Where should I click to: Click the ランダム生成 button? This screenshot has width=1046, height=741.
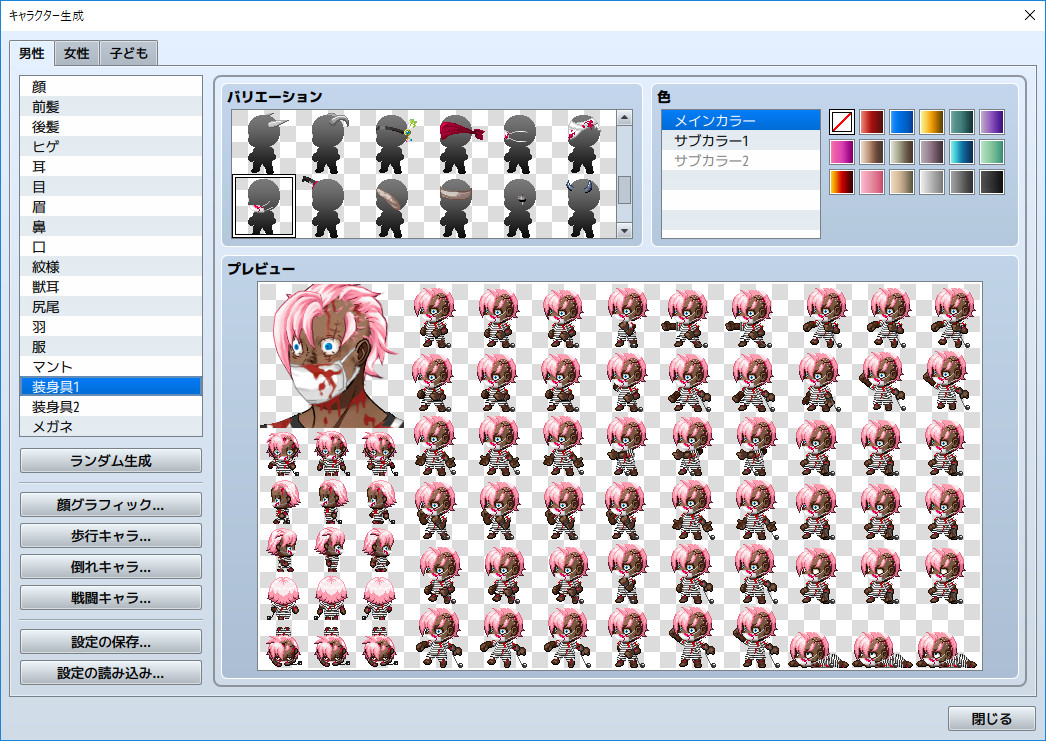click(x=110, y=461)
